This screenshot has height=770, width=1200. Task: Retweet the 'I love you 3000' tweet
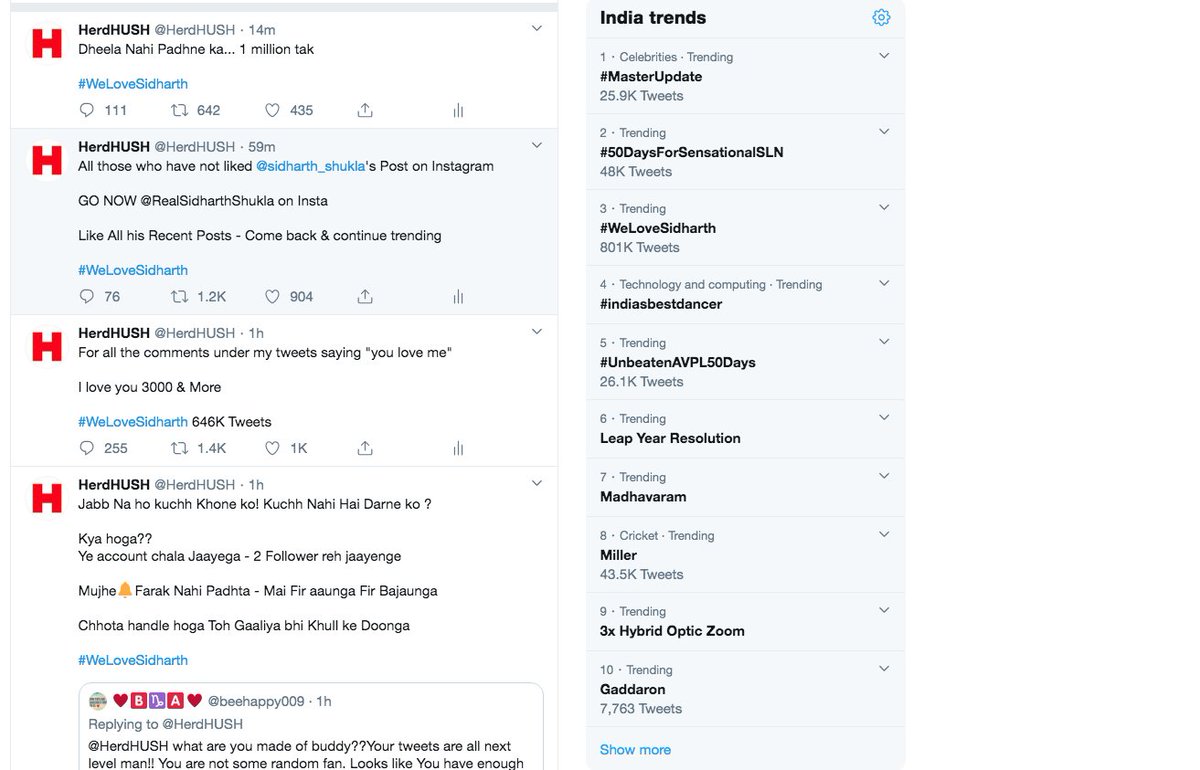click(180, 448)
